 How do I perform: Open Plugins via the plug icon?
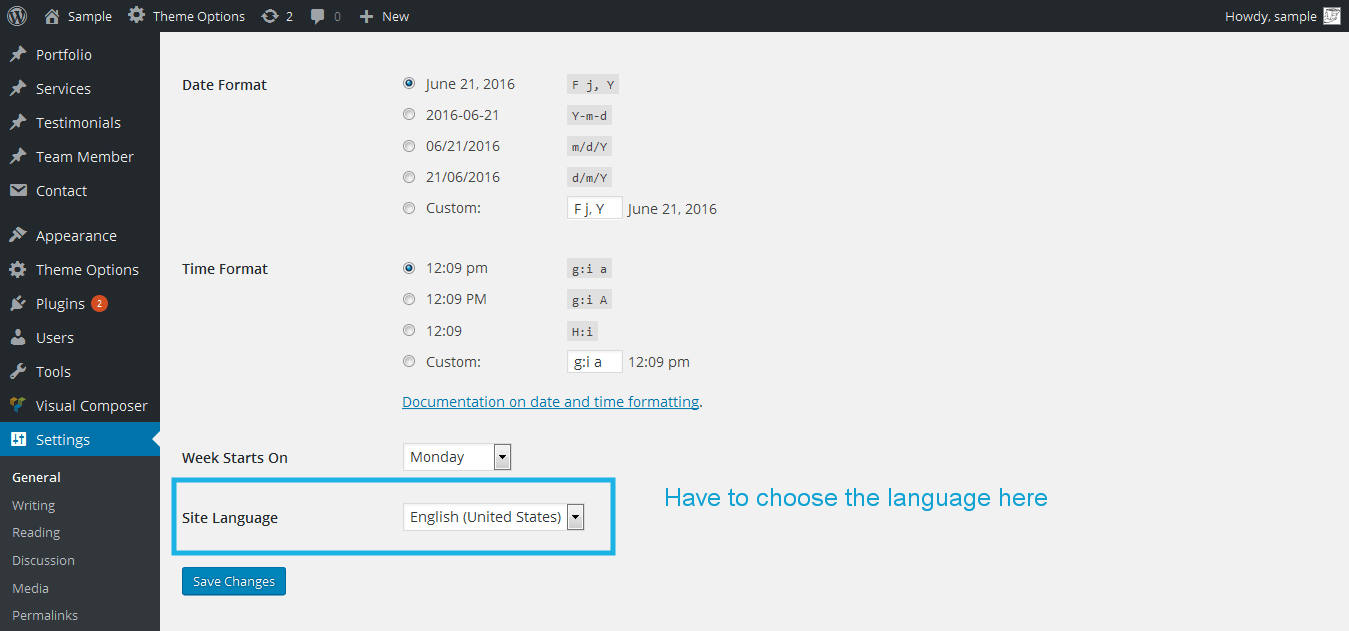pos(18,303)
